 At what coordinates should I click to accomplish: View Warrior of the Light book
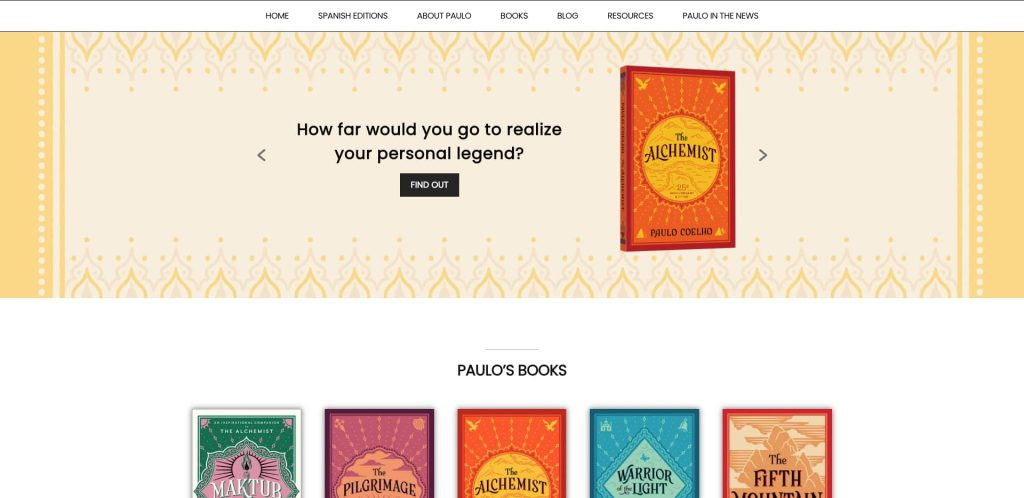coord(645,454)
